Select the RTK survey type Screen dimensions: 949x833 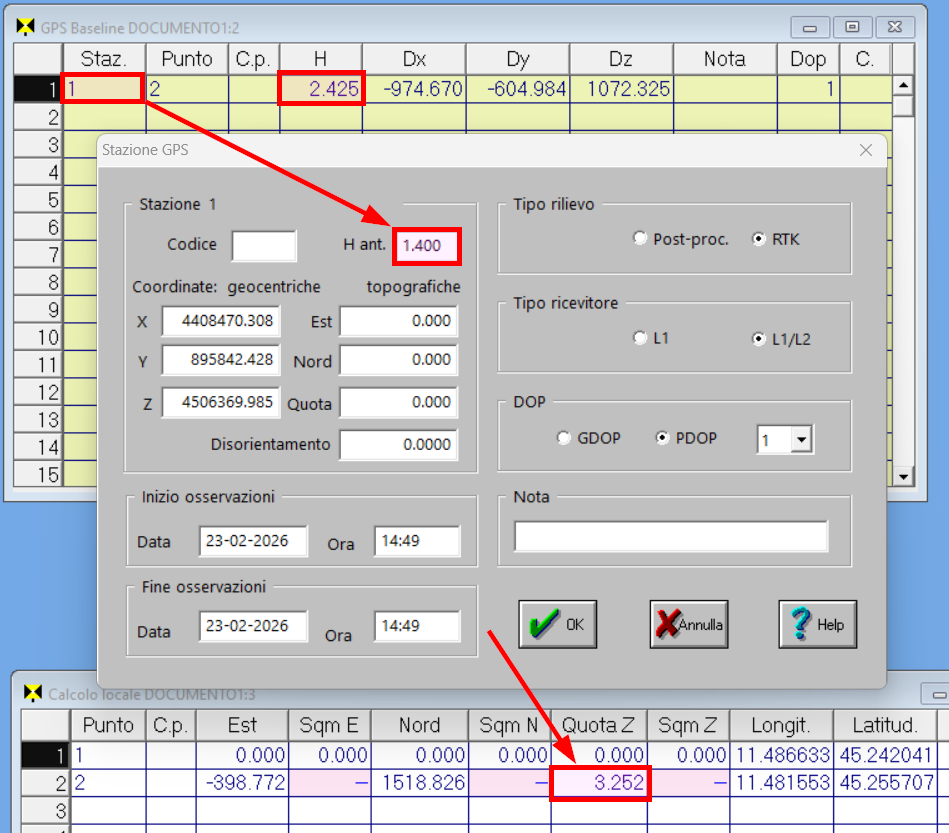[759, 239]
